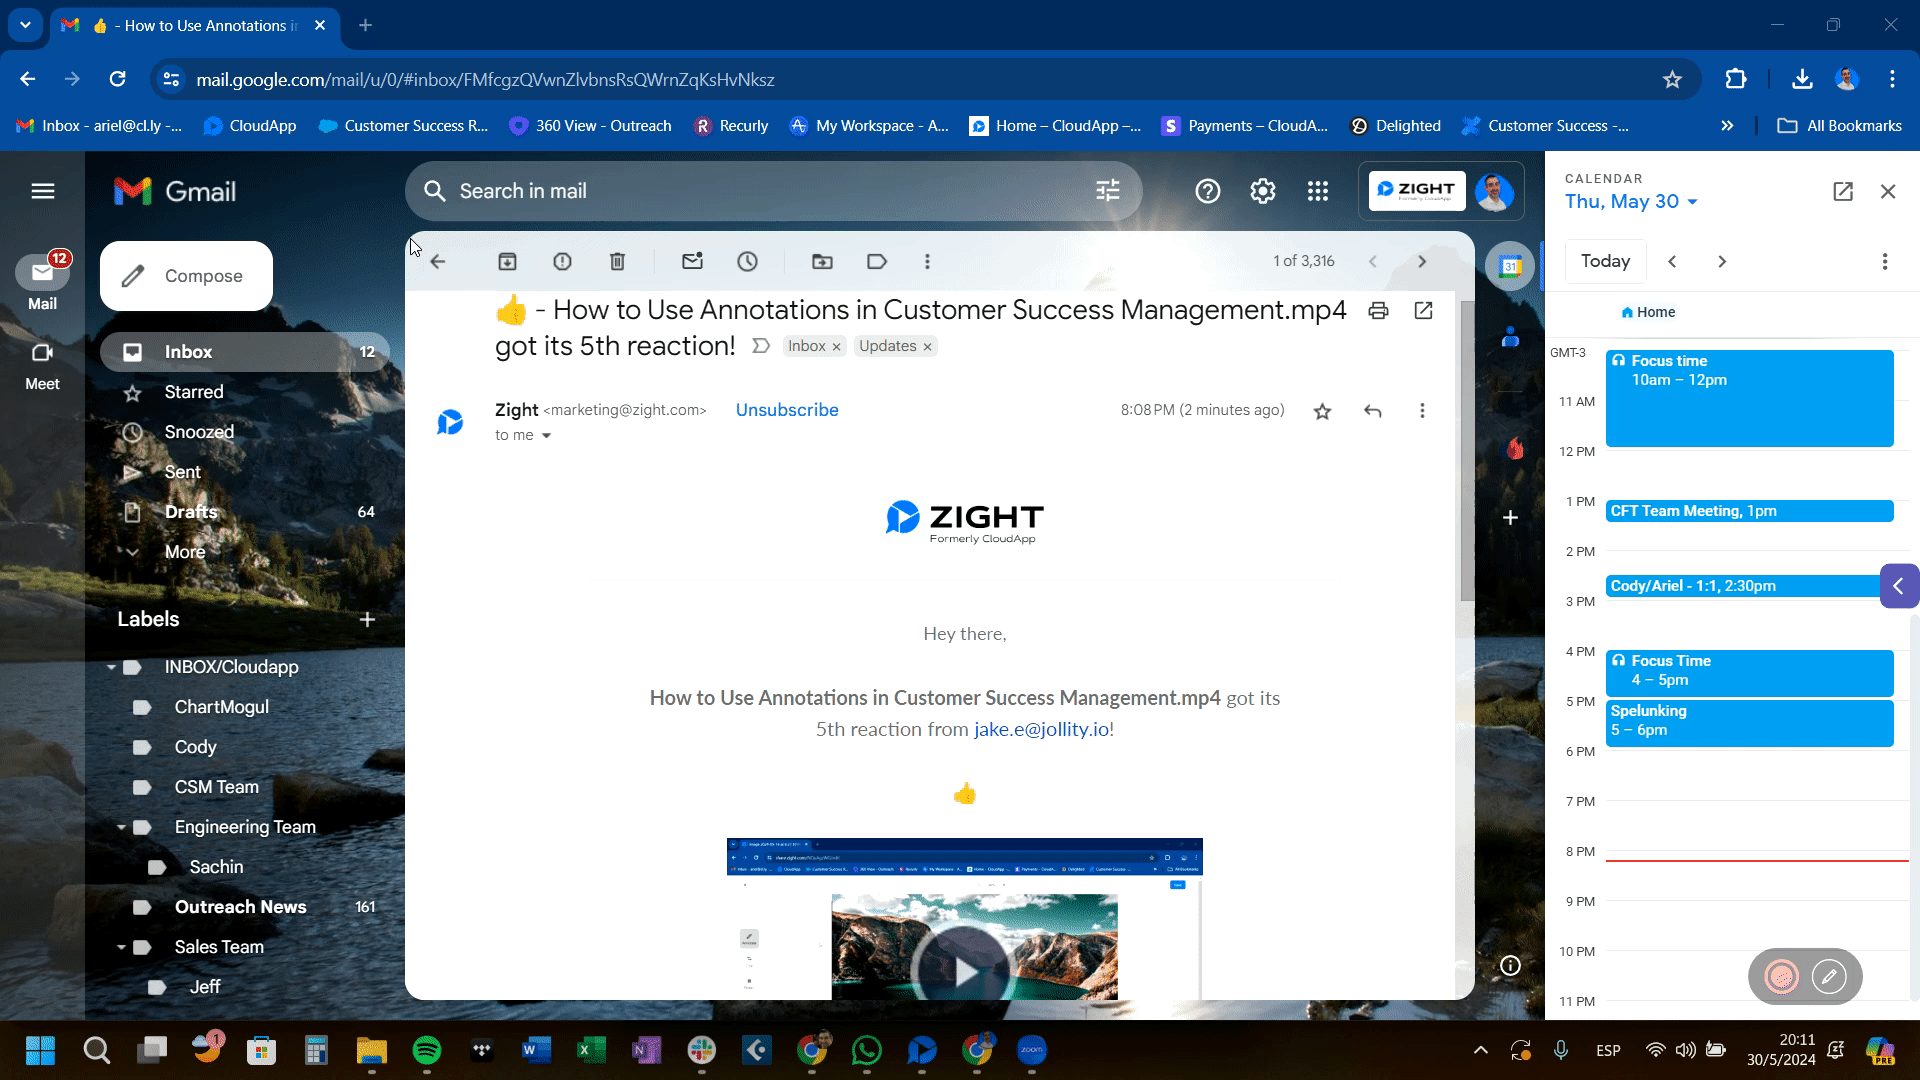Open calendar options three-dot menu
1920x1080 pixels.
click(x=1885, y=261)
